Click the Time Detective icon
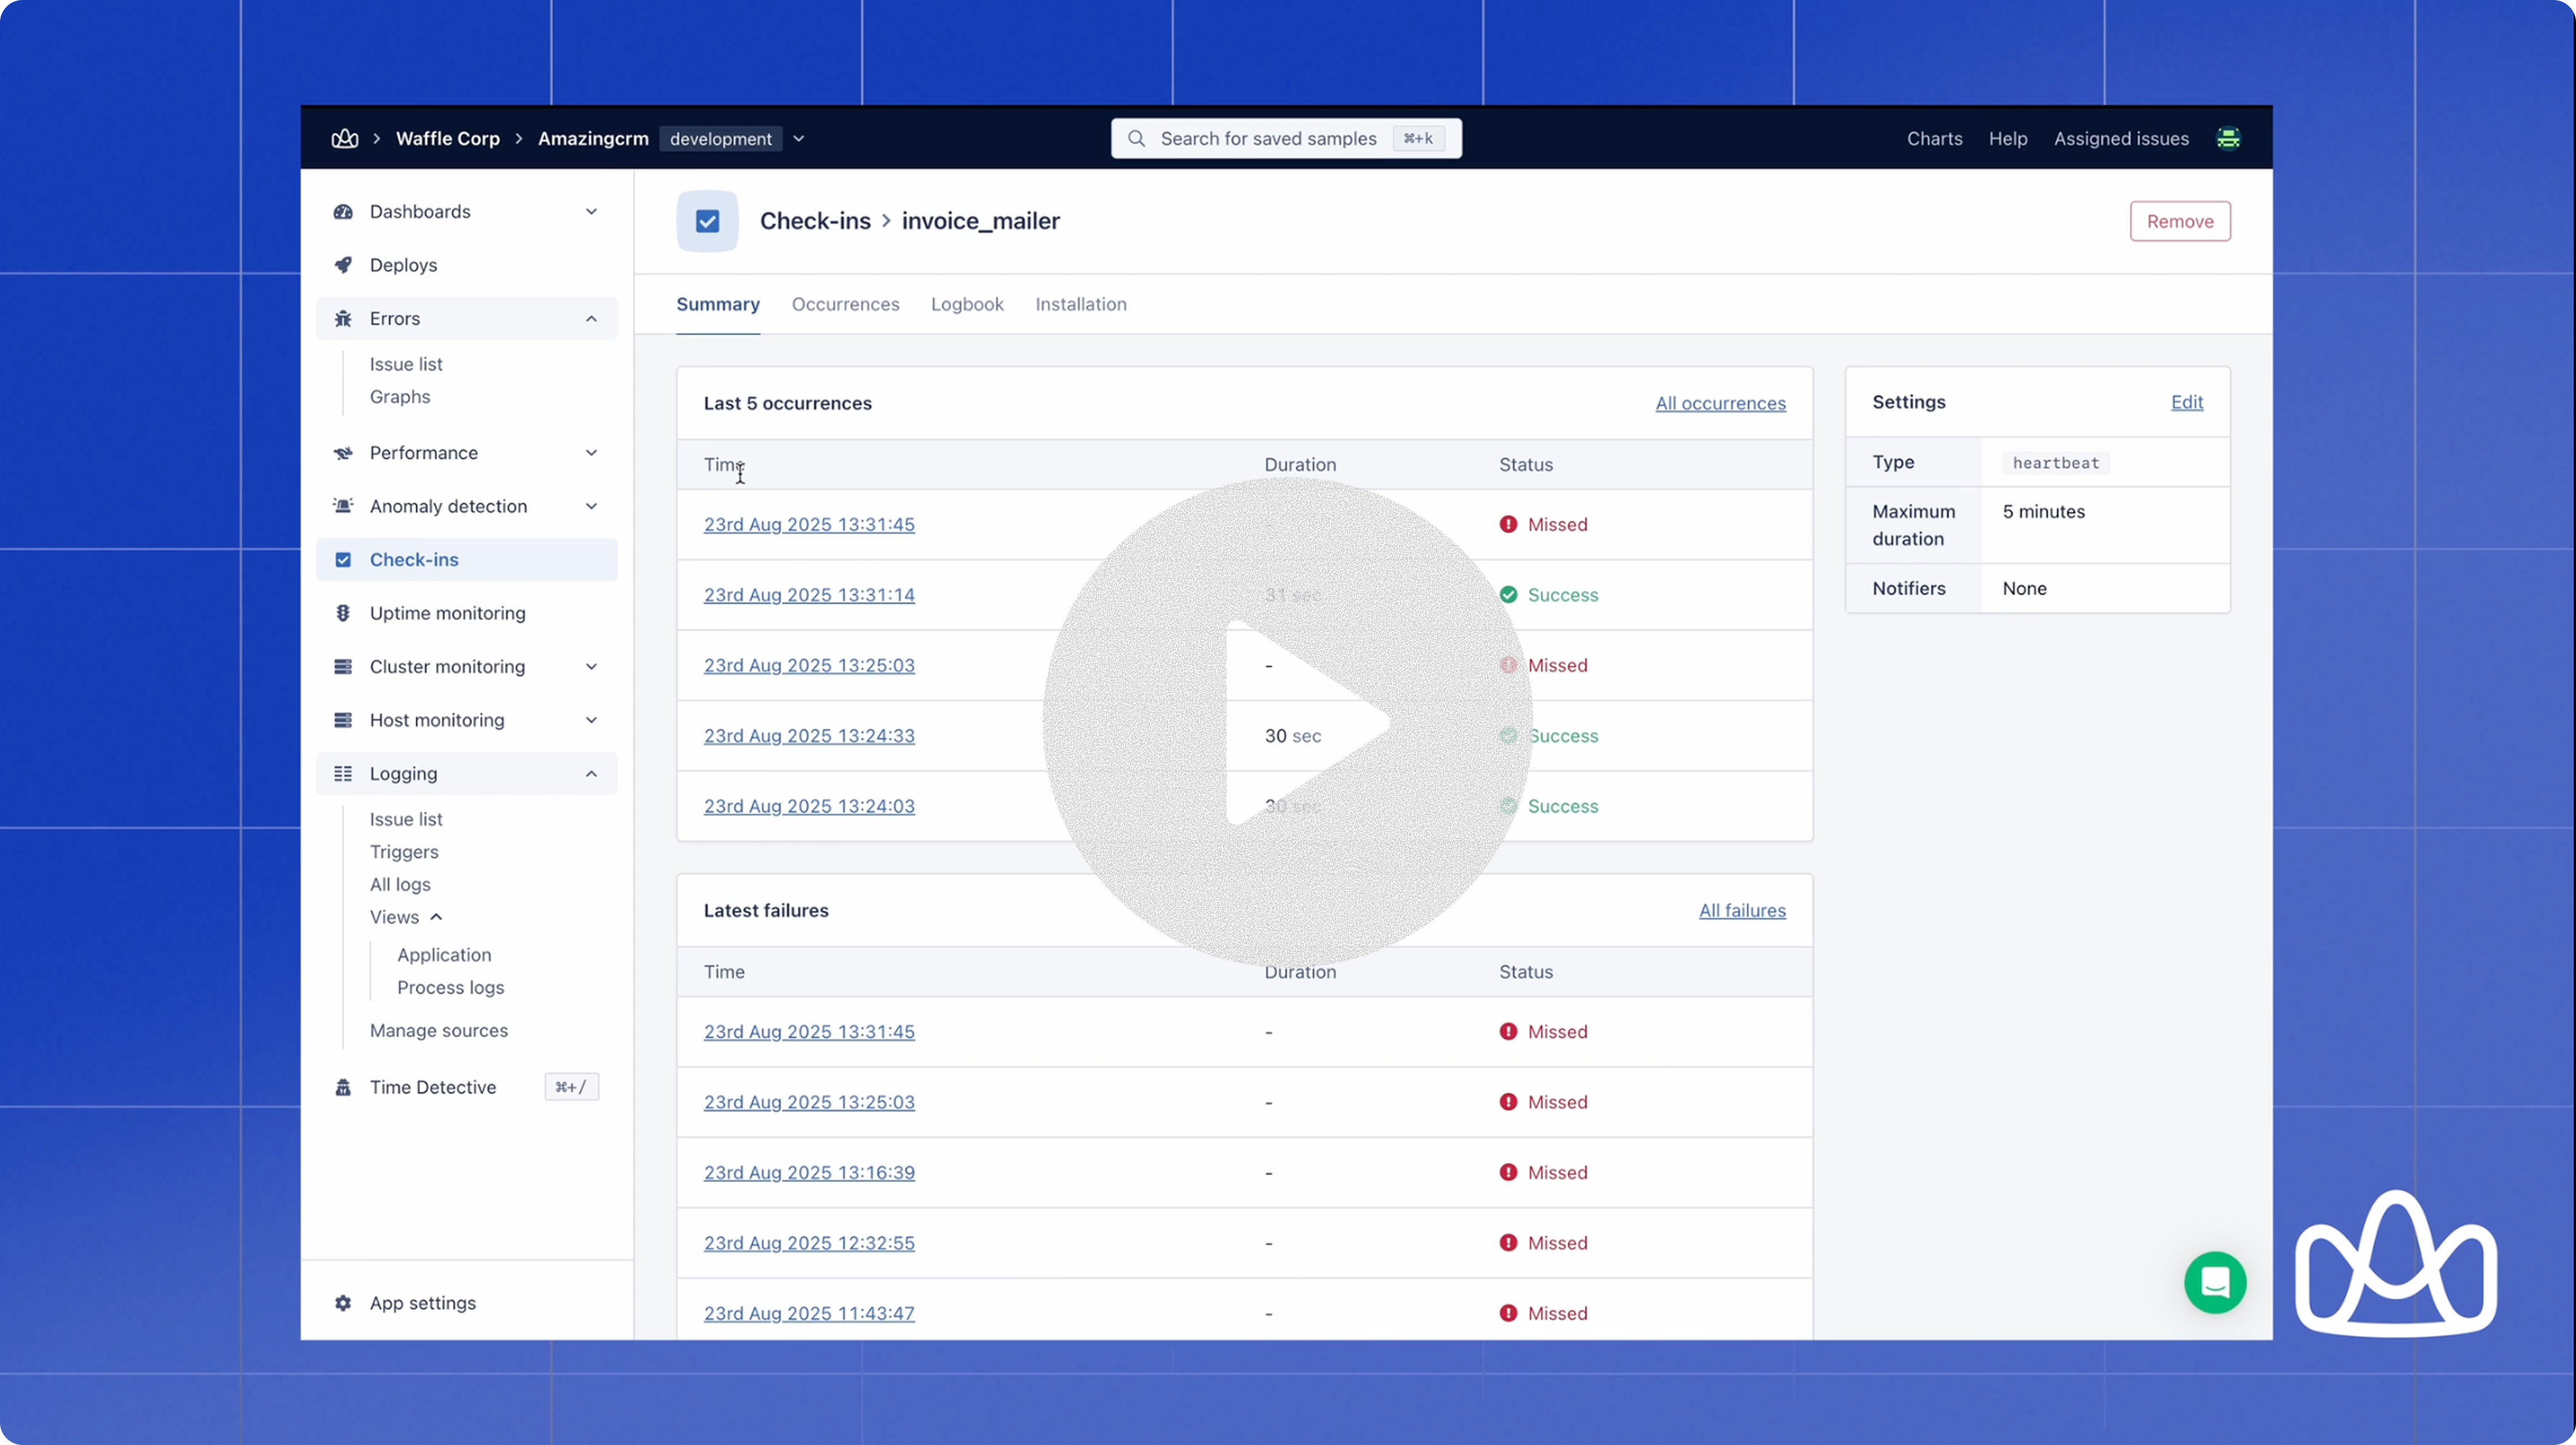Image resolution: width=2576 pixels, height=1445 pixels. tap(343, 1087)
